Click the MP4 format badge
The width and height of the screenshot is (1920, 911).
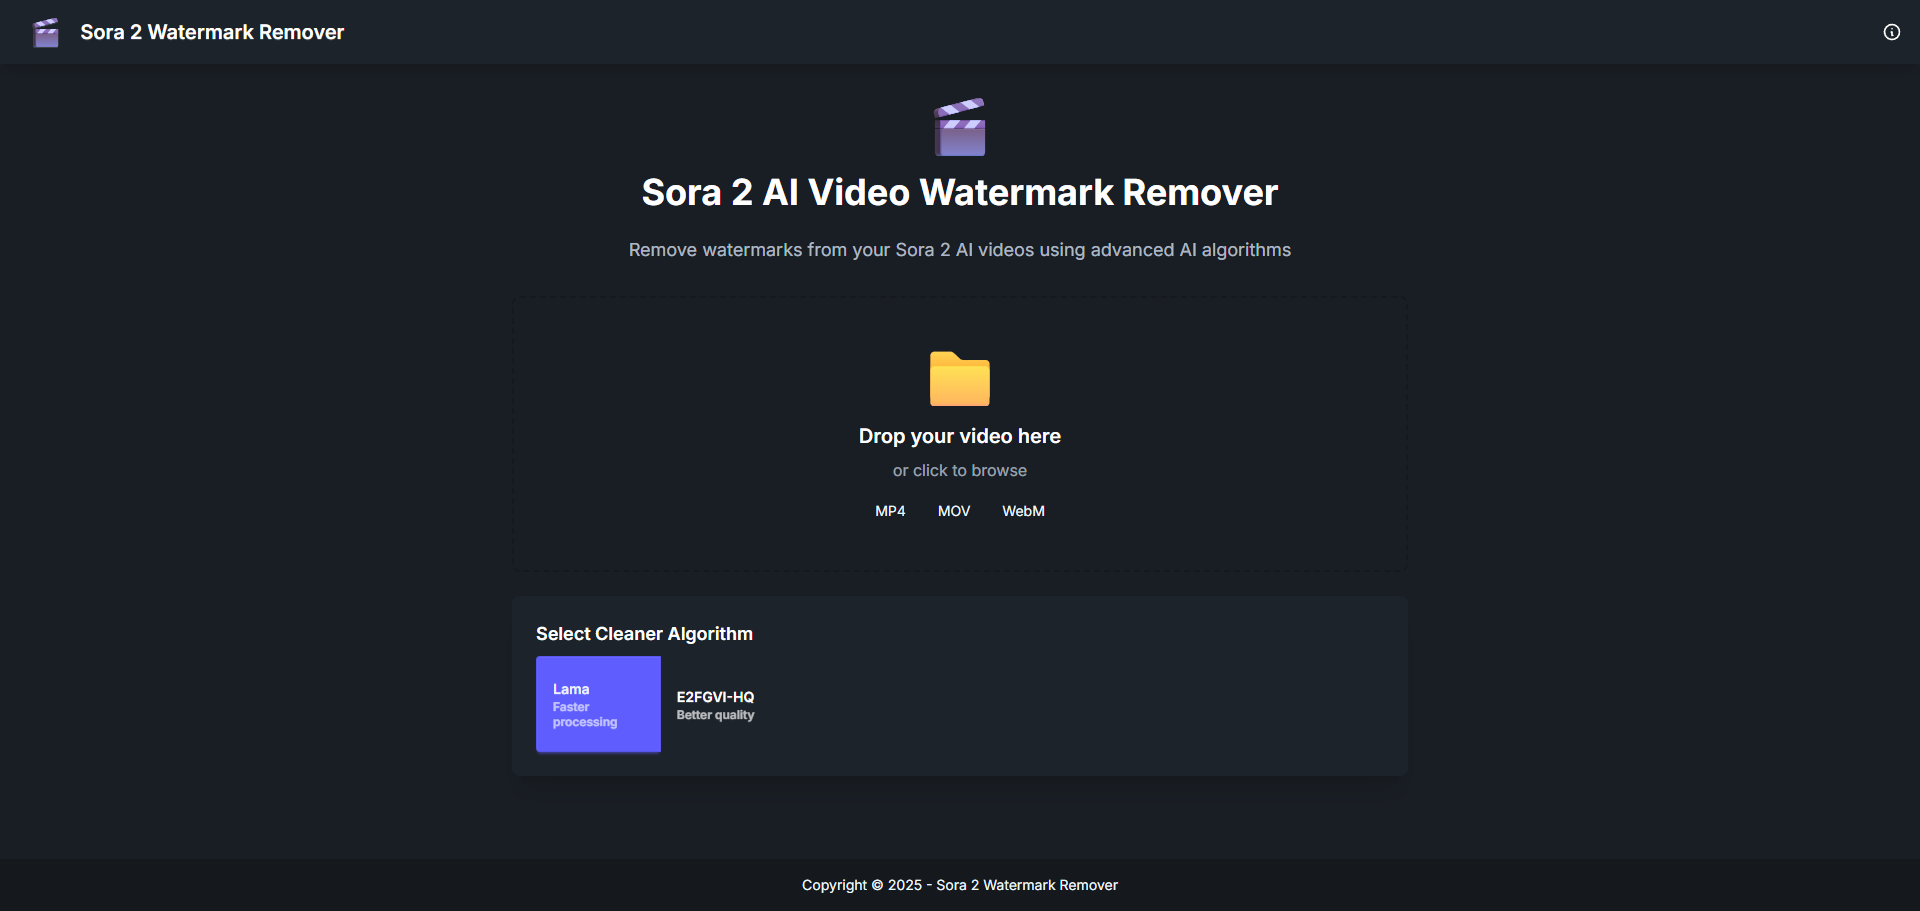(889, 511)
